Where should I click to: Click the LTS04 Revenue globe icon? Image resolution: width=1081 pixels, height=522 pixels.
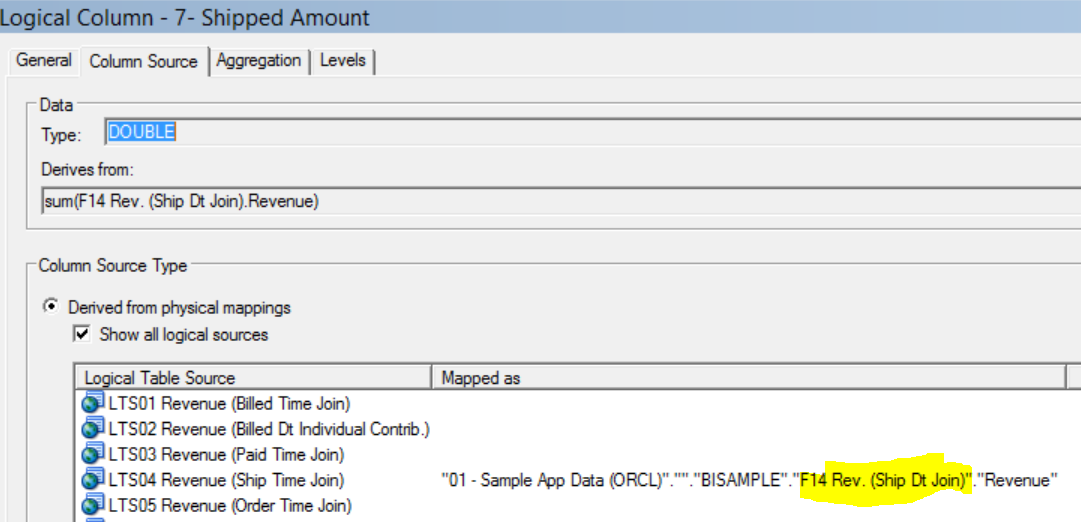pos(92,480)
